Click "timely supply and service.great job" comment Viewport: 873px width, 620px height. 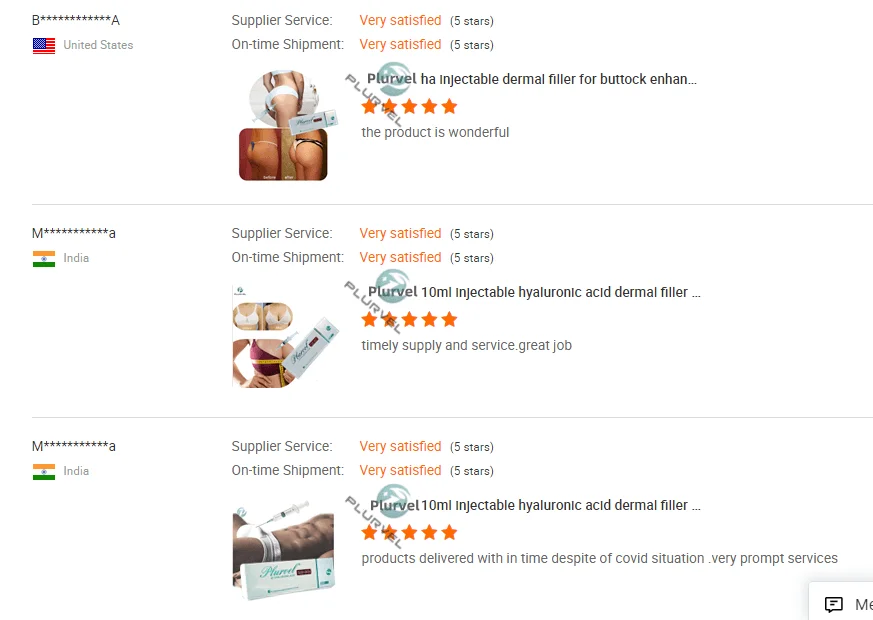[466, 345]
